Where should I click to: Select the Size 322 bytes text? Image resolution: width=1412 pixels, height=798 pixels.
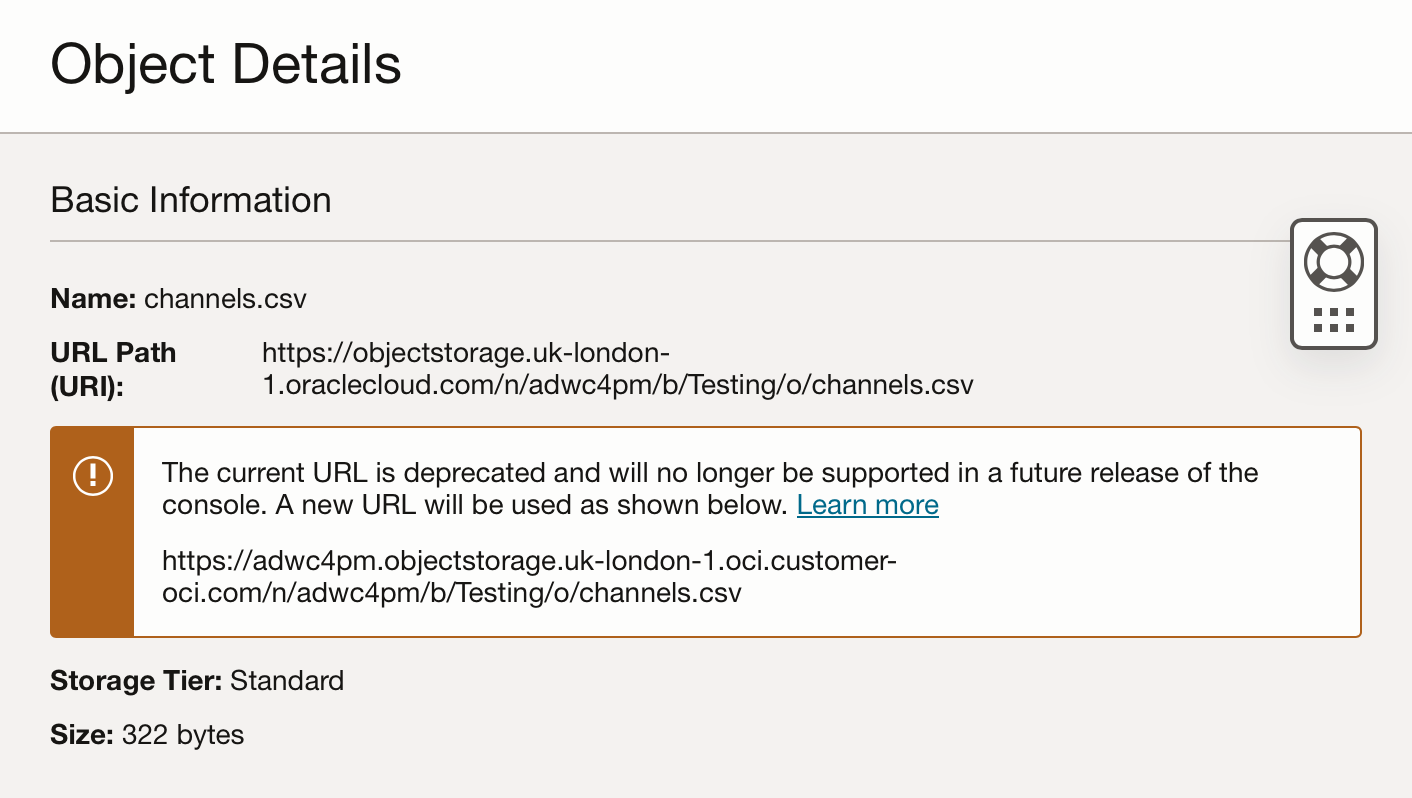146,735
